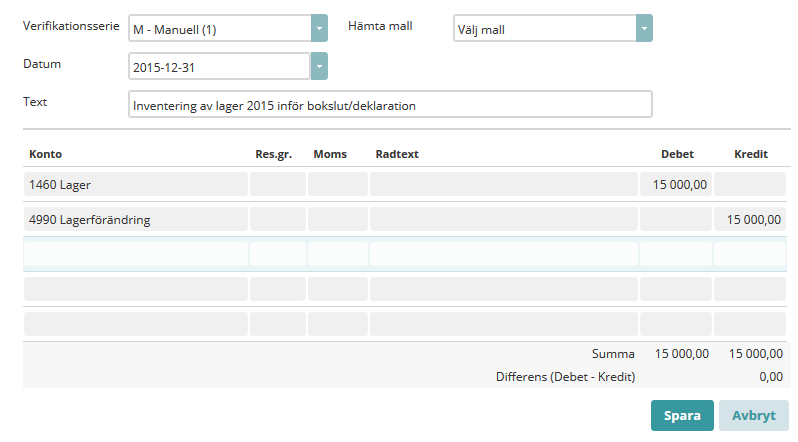
Task: Save the verification with Spara
Action: [x=682, y=416]
